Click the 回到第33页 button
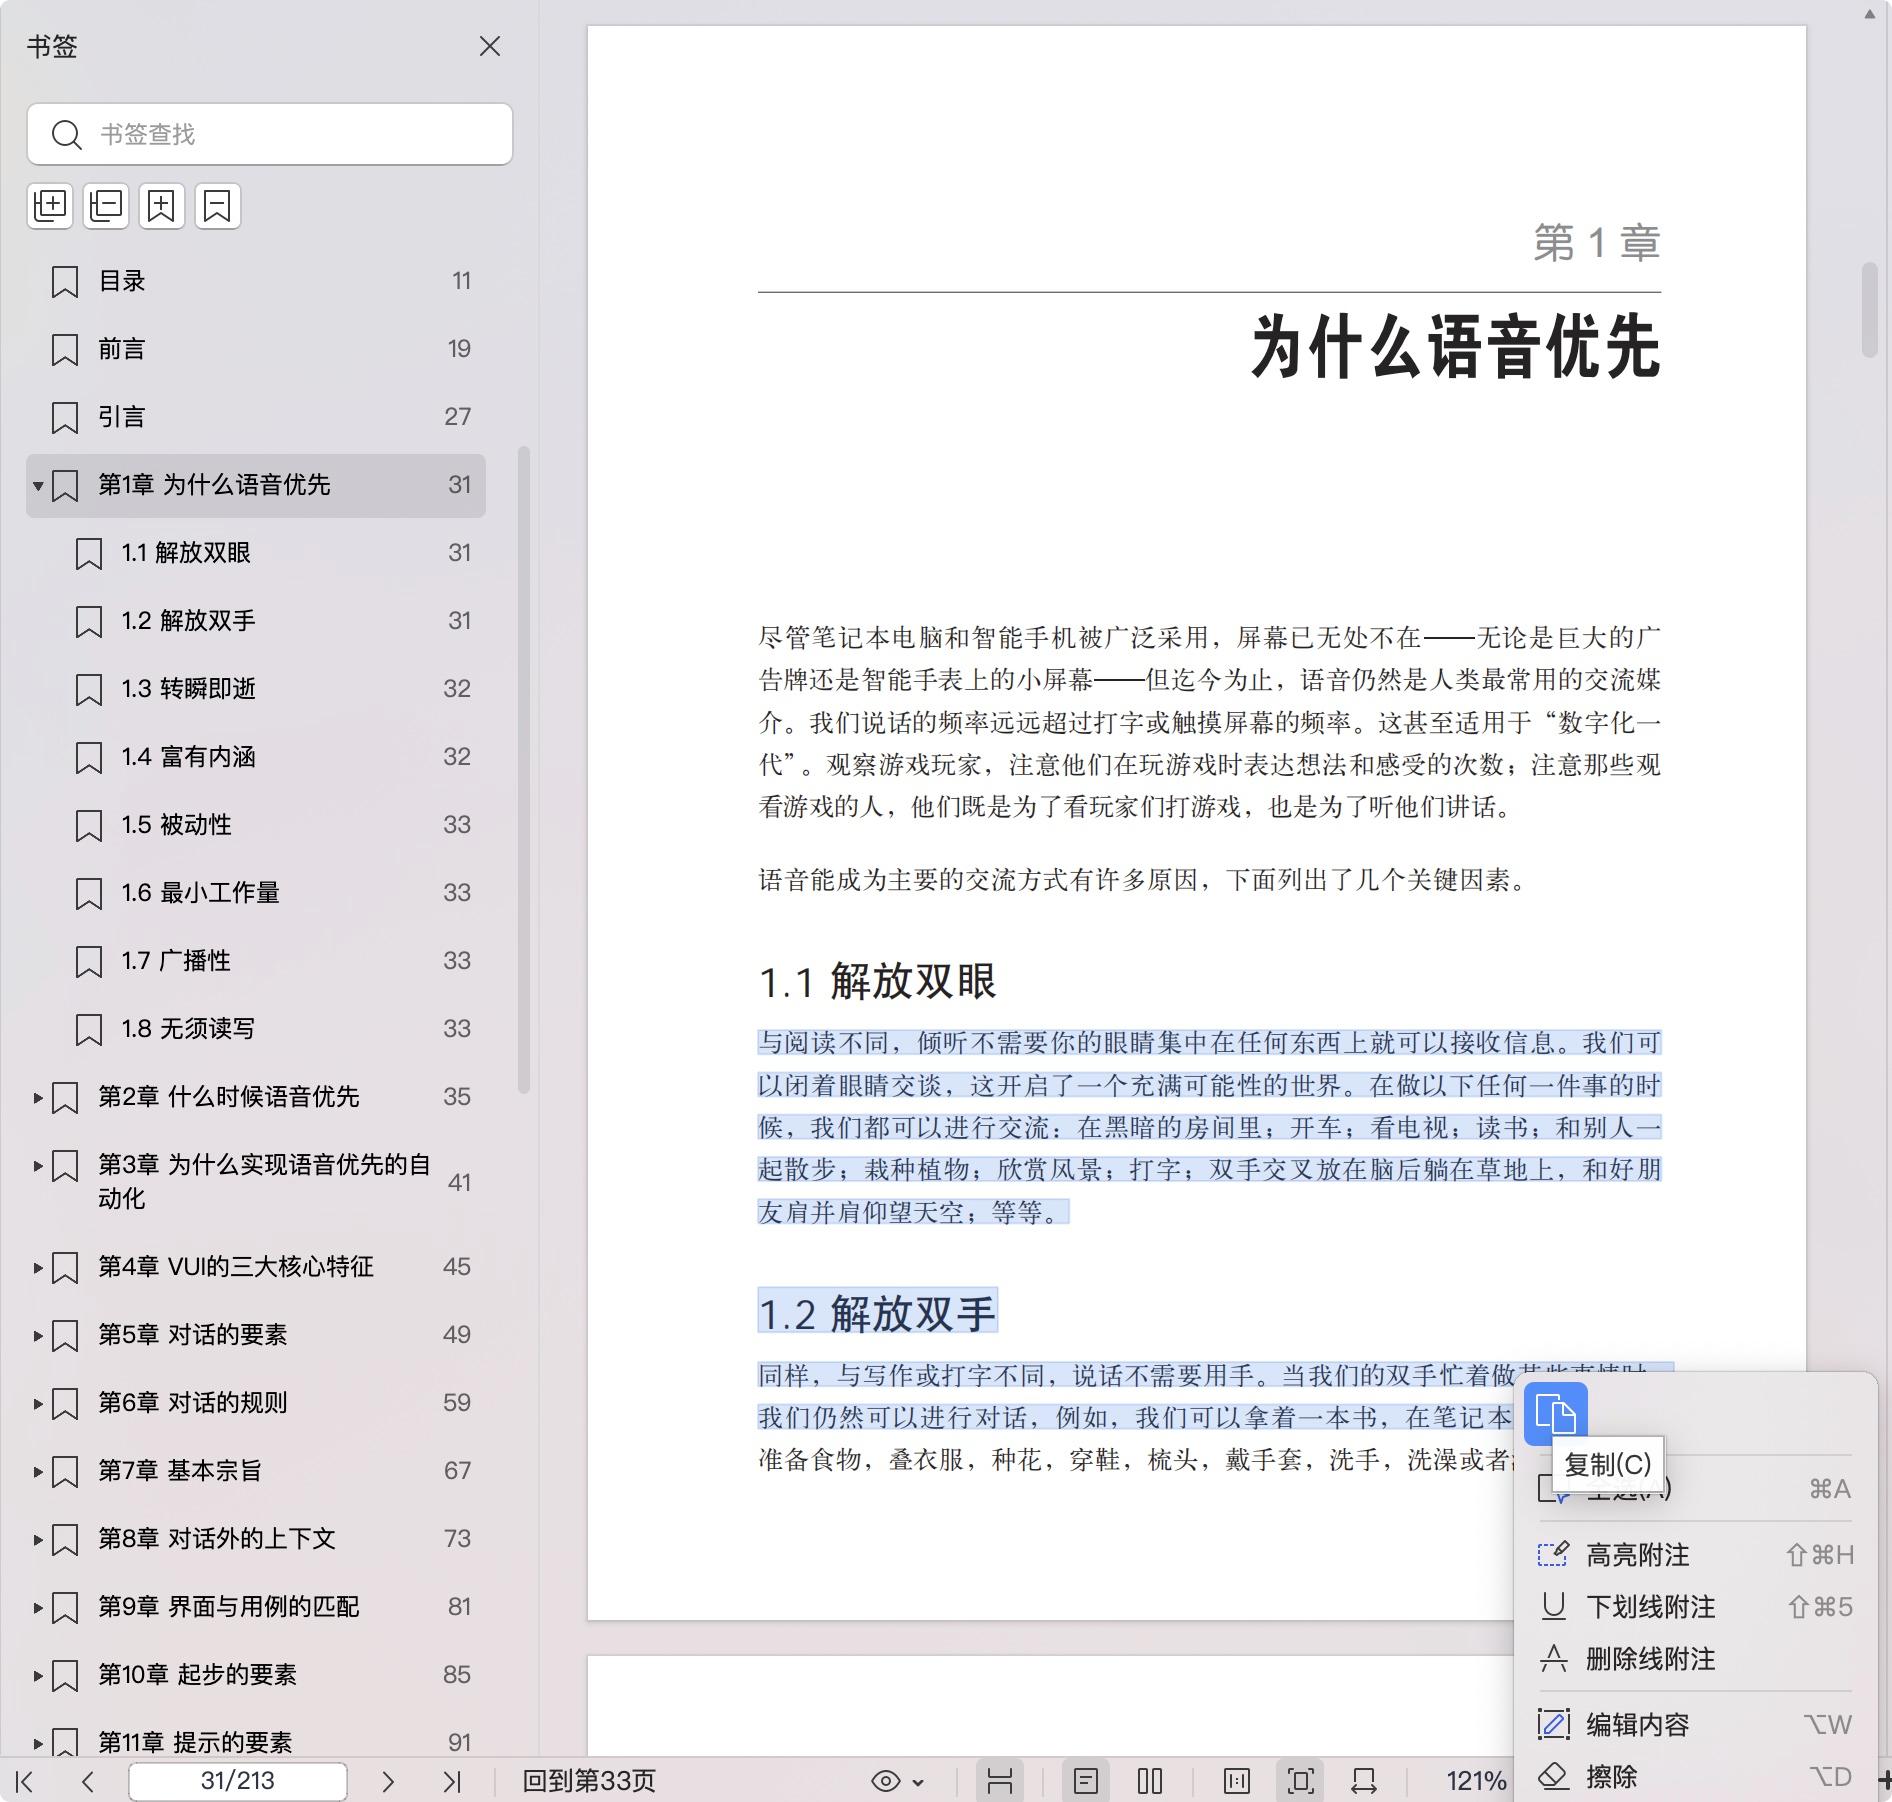 tap(589, 1781)
